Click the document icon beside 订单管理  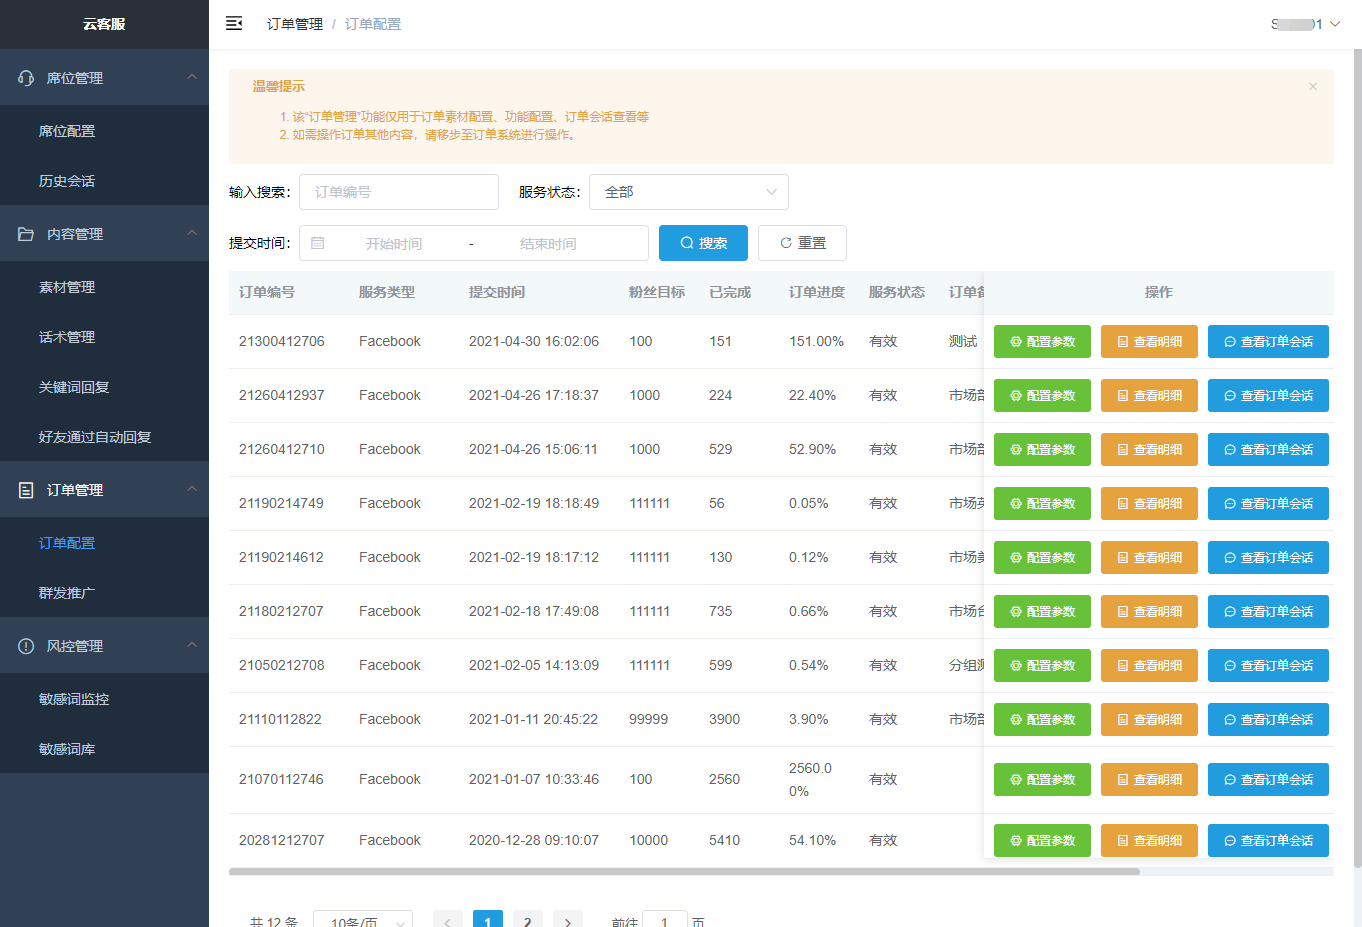26,490
